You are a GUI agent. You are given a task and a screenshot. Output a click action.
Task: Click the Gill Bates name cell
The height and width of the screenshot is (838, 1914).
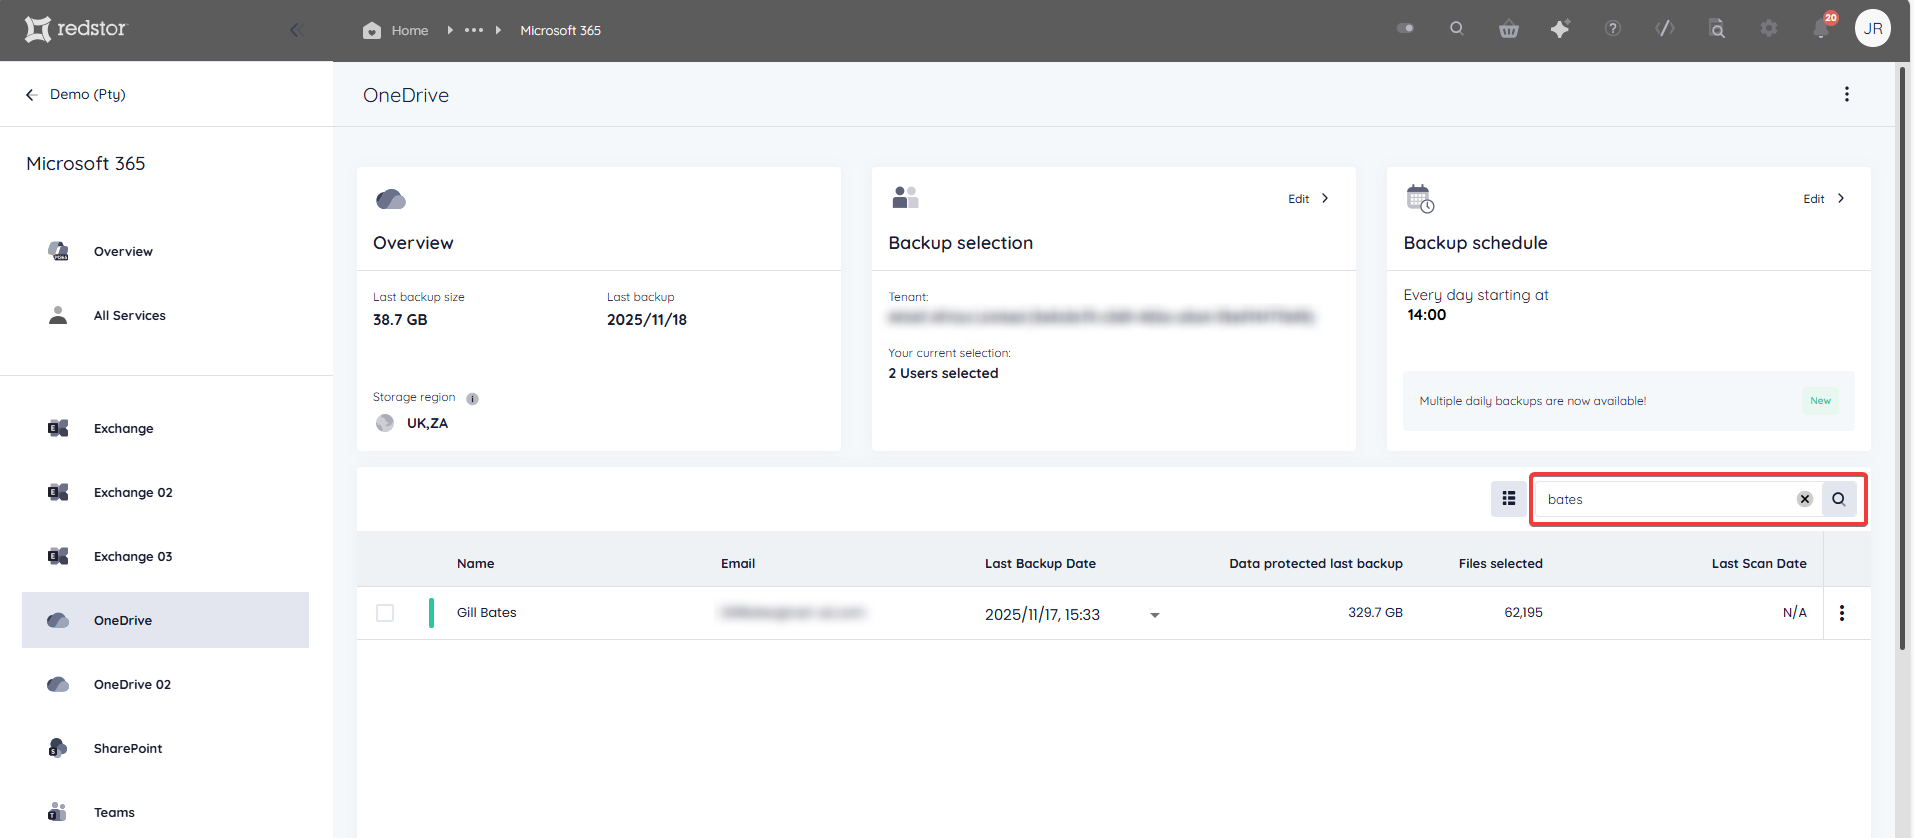click(x=486, y=612)
